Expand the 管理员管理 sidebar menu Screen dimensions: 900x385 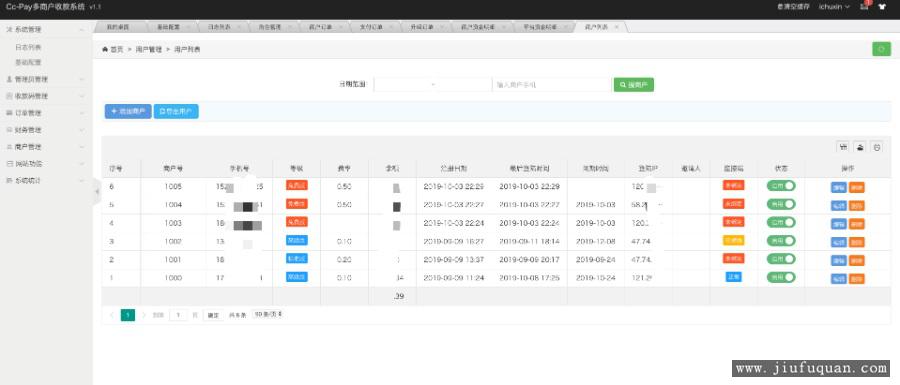(x=46, y=79)
